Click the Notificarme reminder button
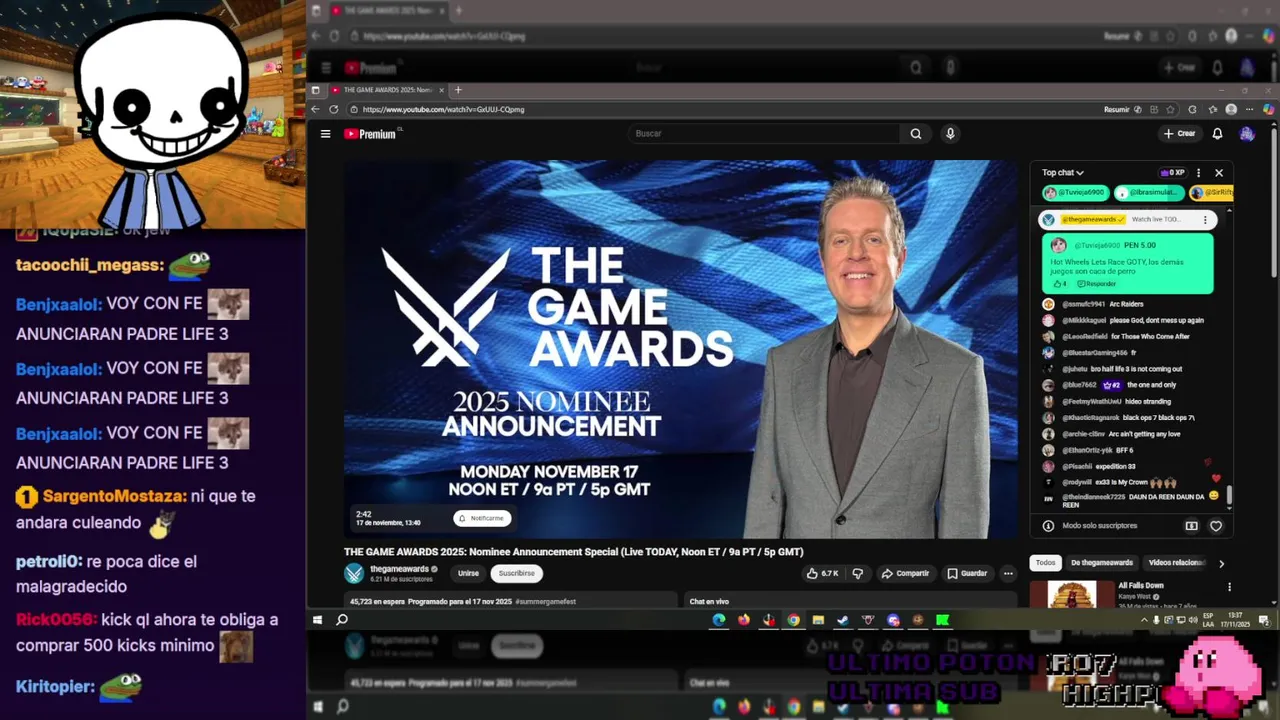Screen dimensions: 1280x720 pyautogui.click(x=482, y=518)
